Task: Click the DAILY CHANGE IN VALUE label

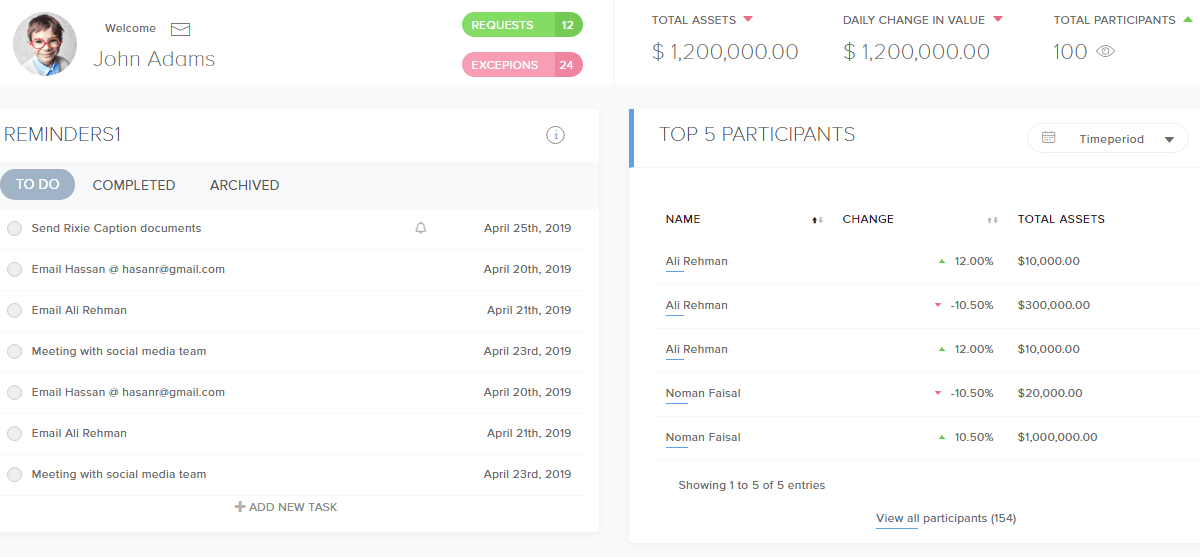Action: 914,20
